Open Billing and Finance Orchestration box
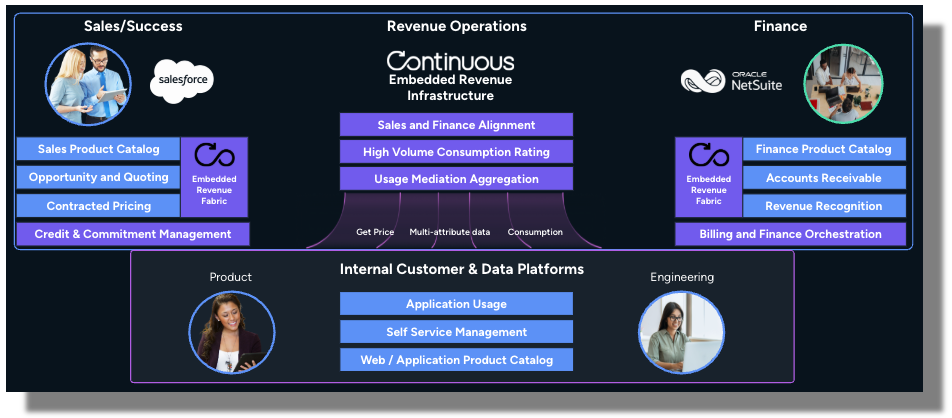 (790, 234)
